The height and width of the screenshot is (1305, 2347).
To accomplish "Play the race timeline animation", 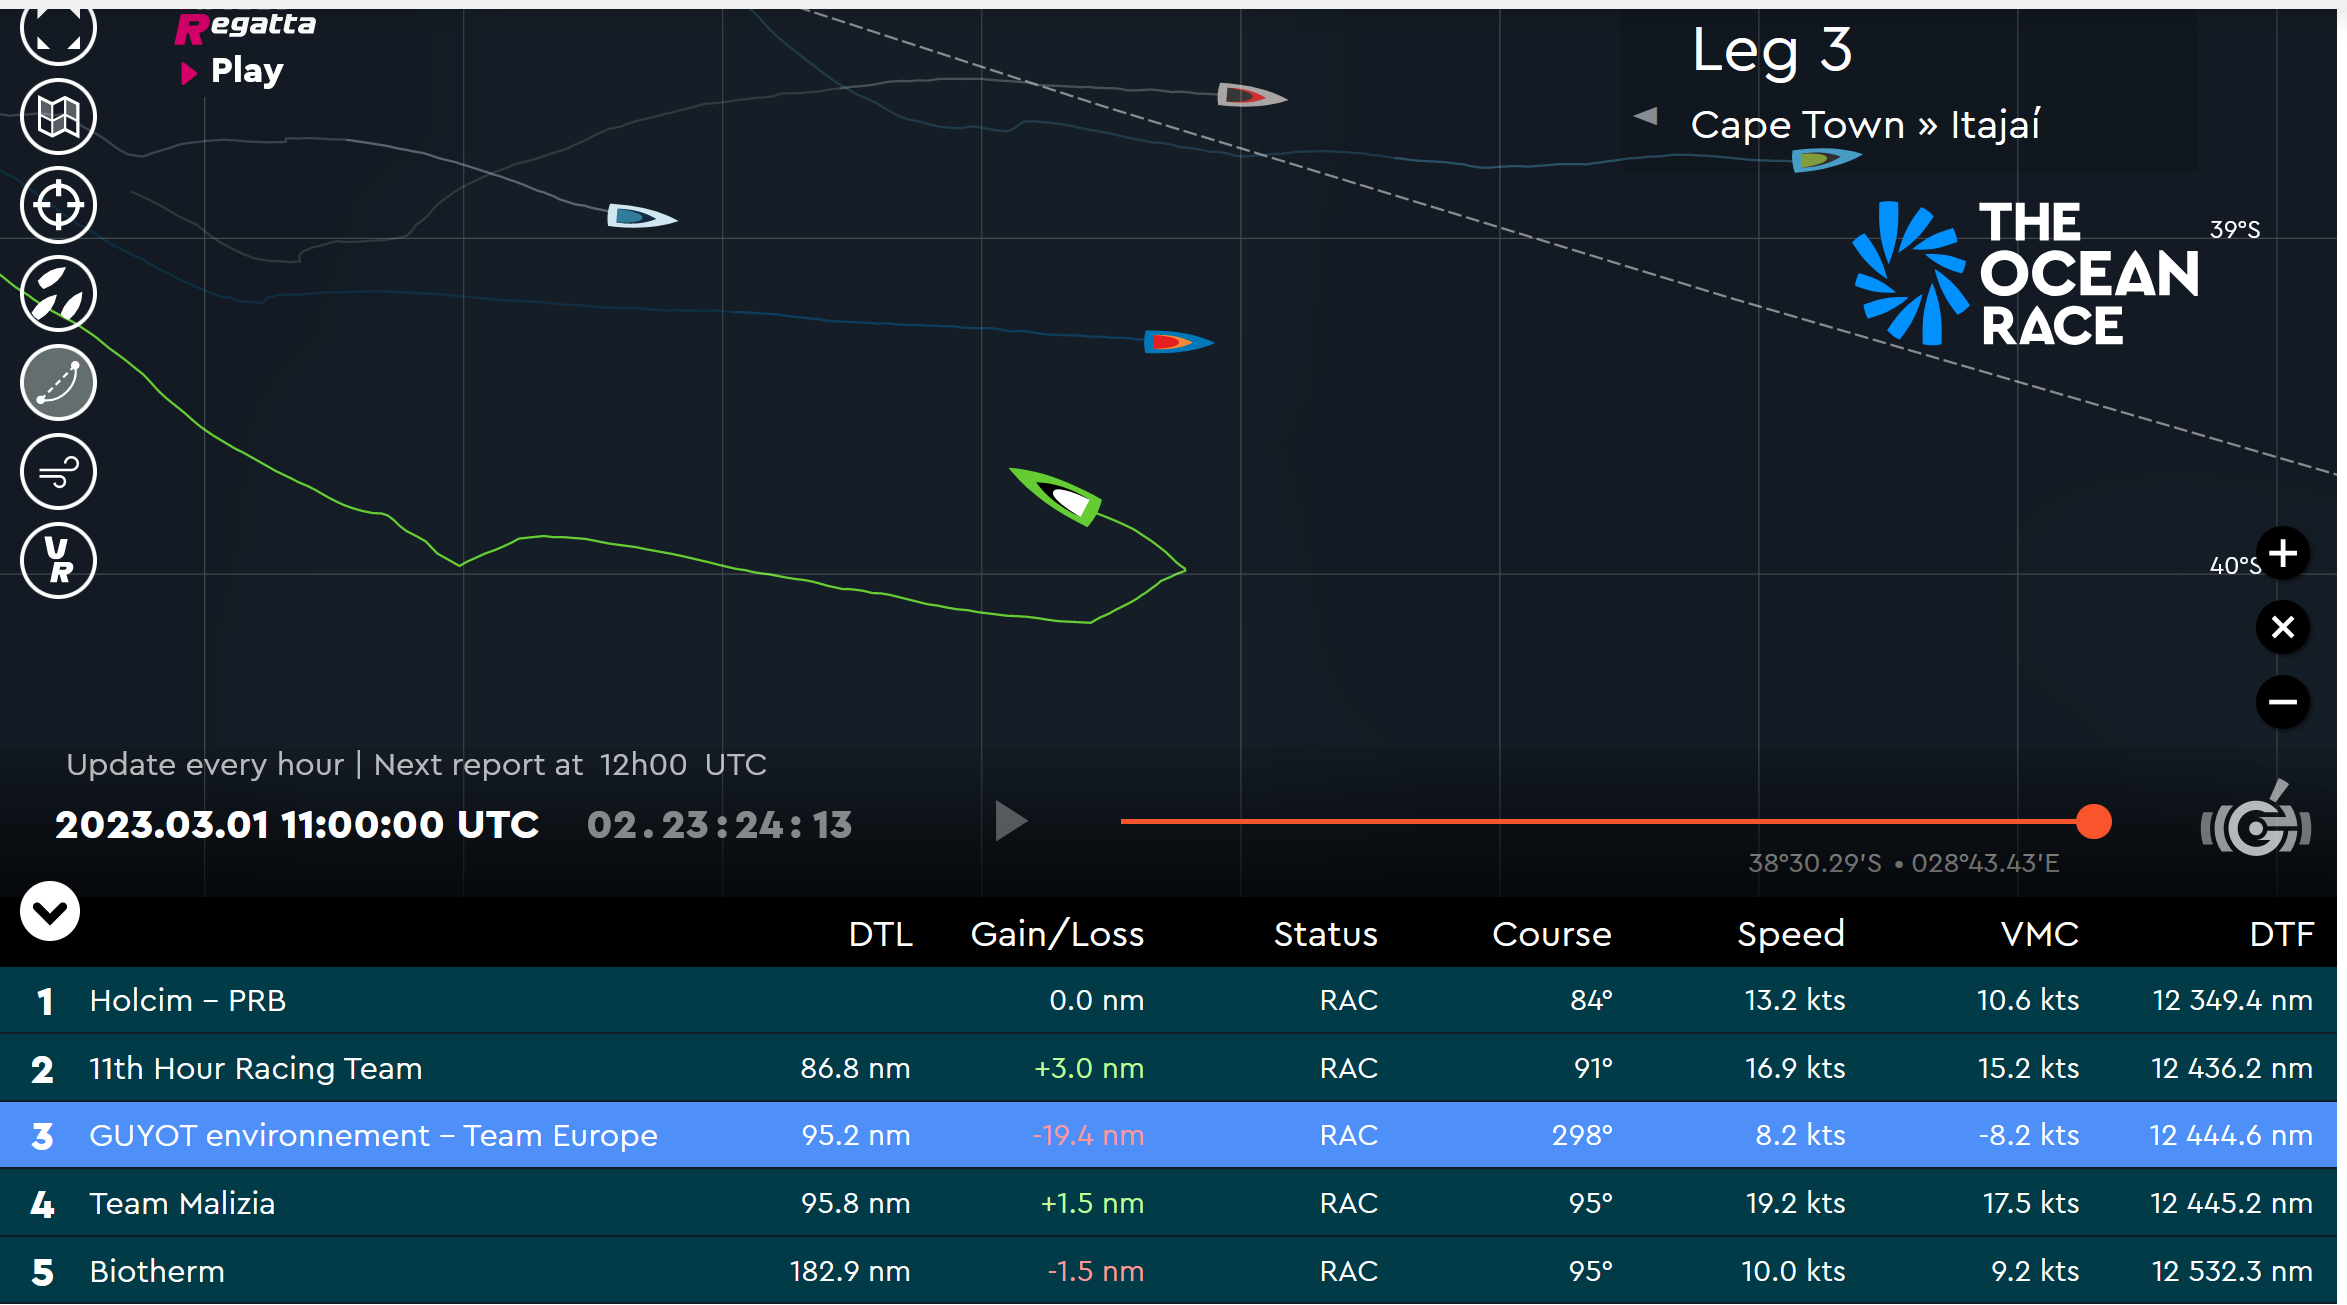I will pos(1011,822).
